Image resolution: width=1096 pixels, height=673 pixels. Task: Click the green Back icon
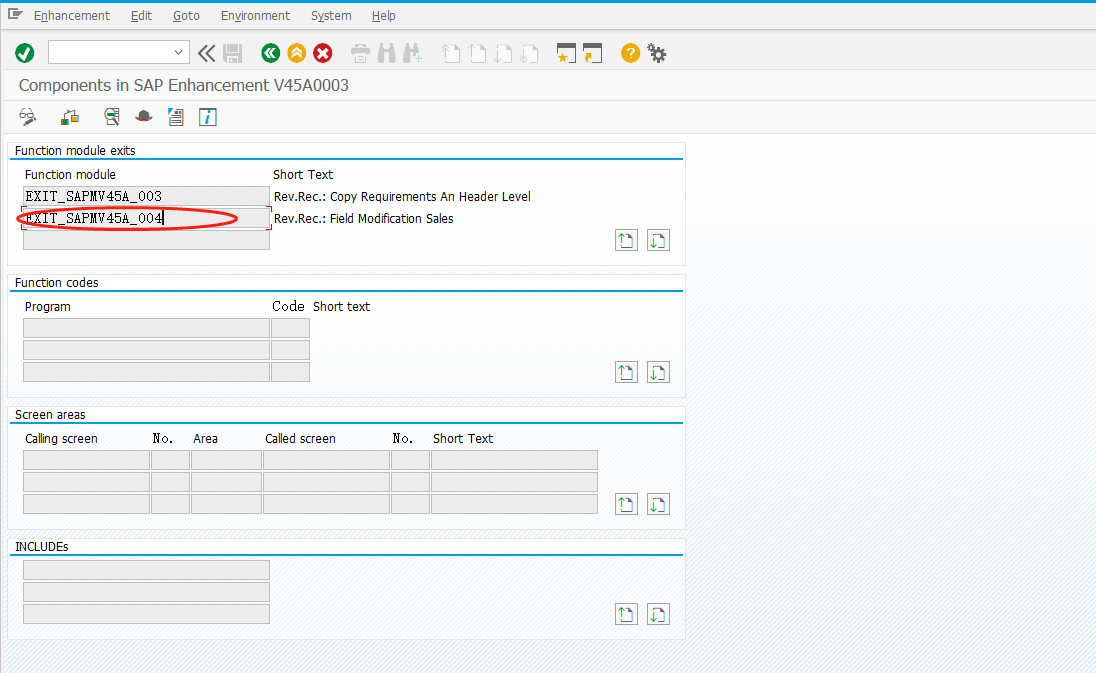pos(271,53)
